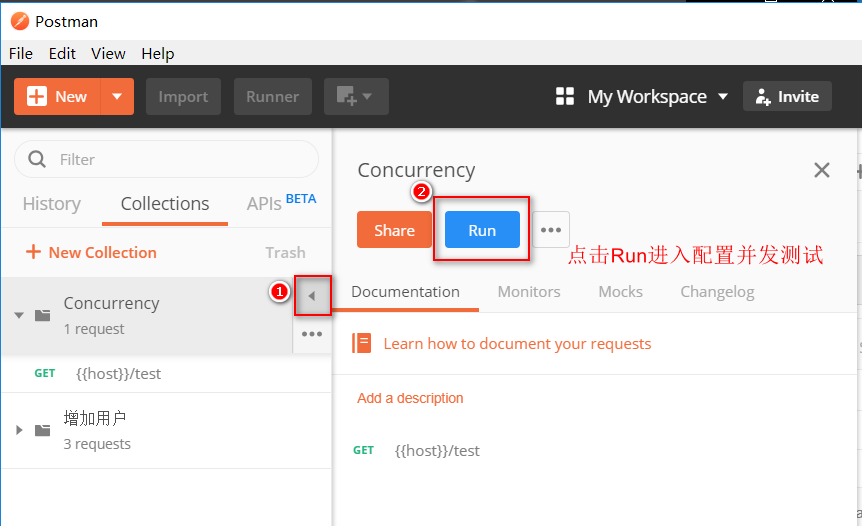The height and width of the screenshot is (526, 862).
Task: Open the Help menu
Action: tap(158, 54)
